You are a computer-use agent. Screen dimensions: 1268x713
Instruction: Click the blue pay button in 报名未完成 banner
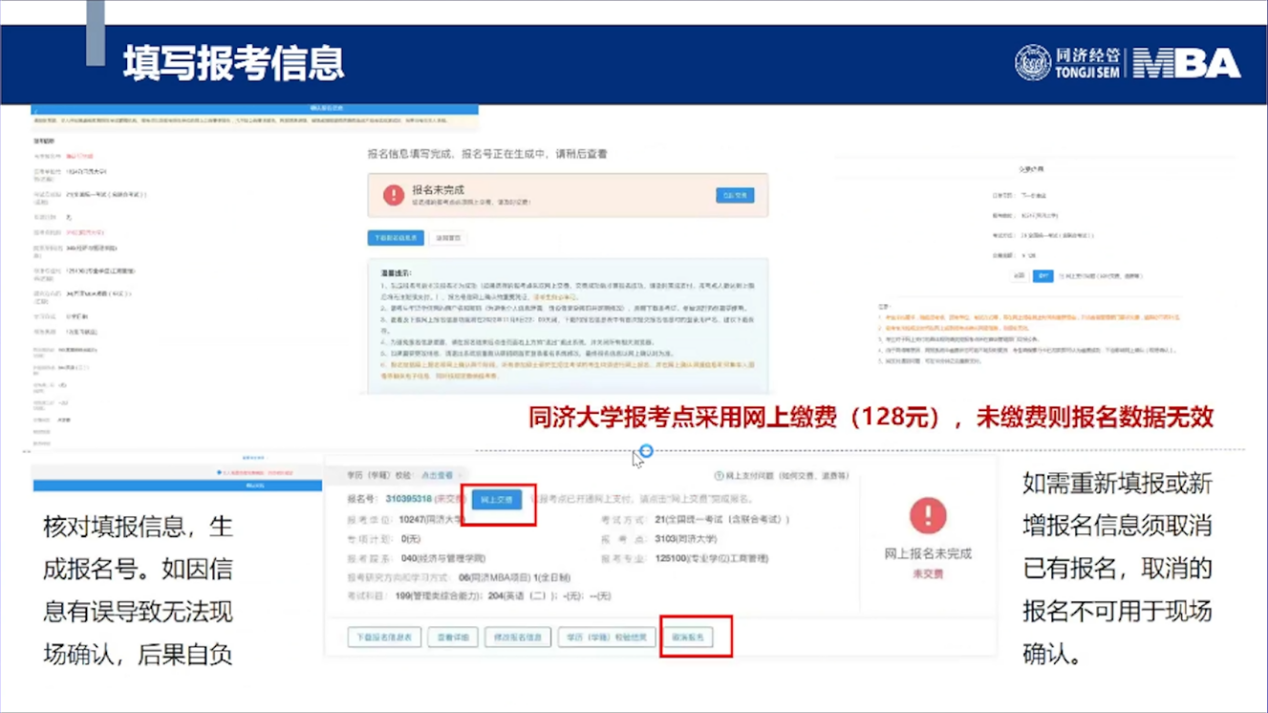[735, 196]
